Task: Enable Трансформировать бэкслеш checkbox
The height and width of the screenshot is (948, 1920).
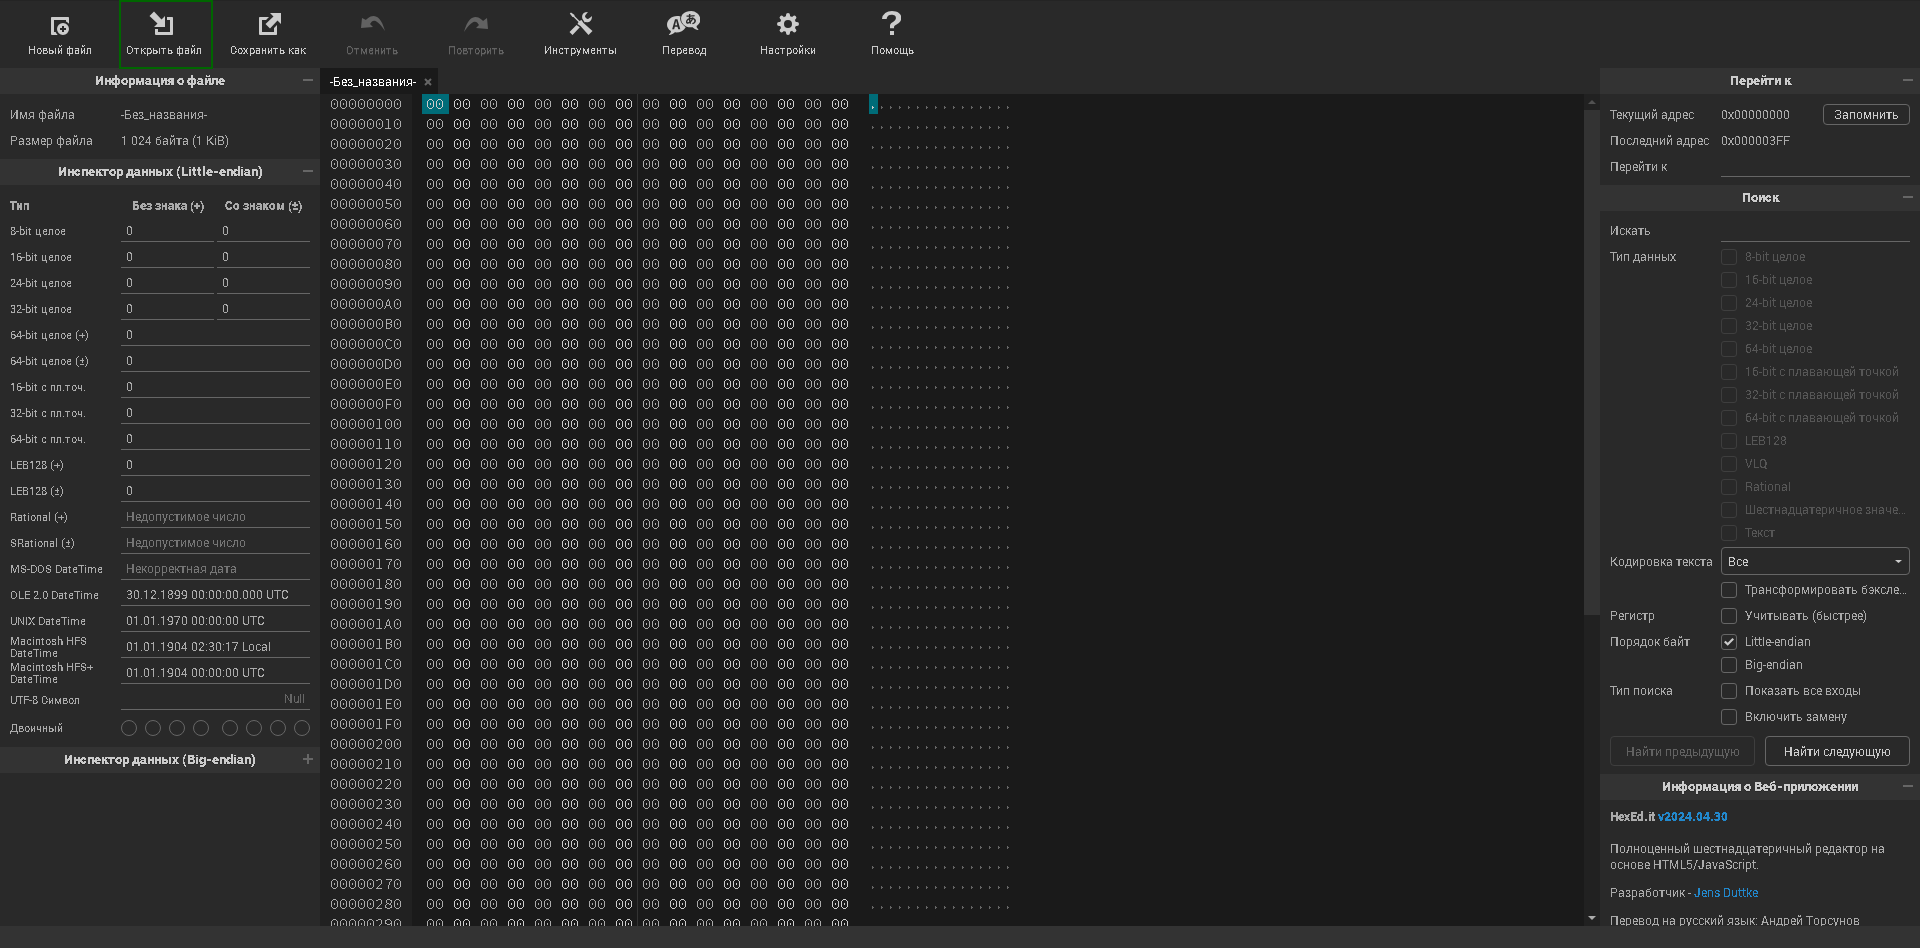Action: [1729, 590]
